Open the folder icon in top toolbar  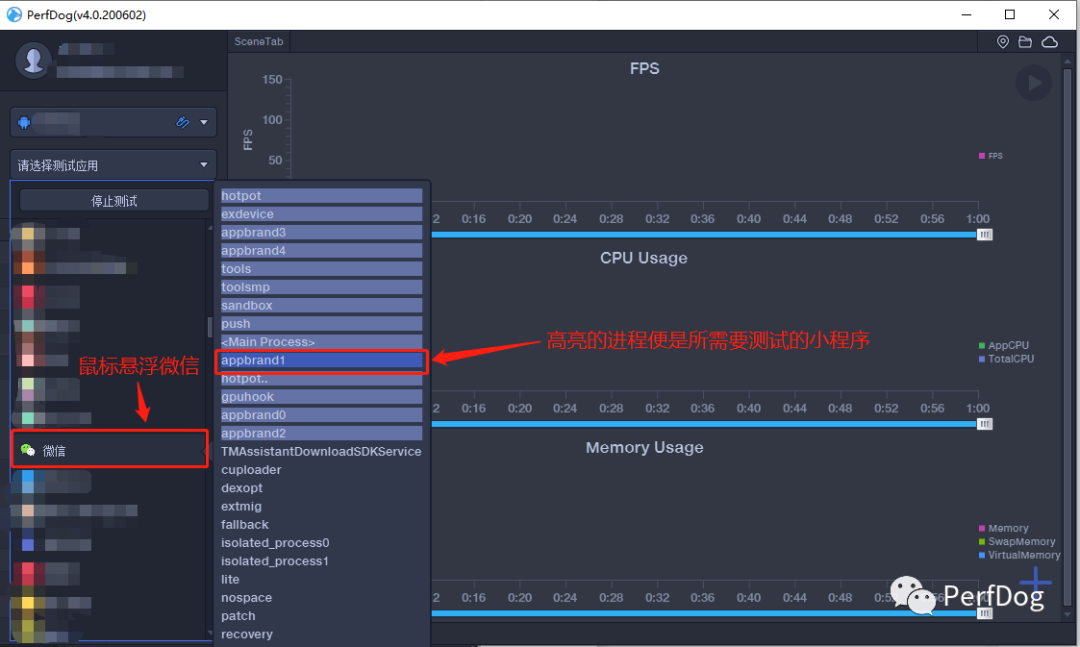coord(1025,42)
